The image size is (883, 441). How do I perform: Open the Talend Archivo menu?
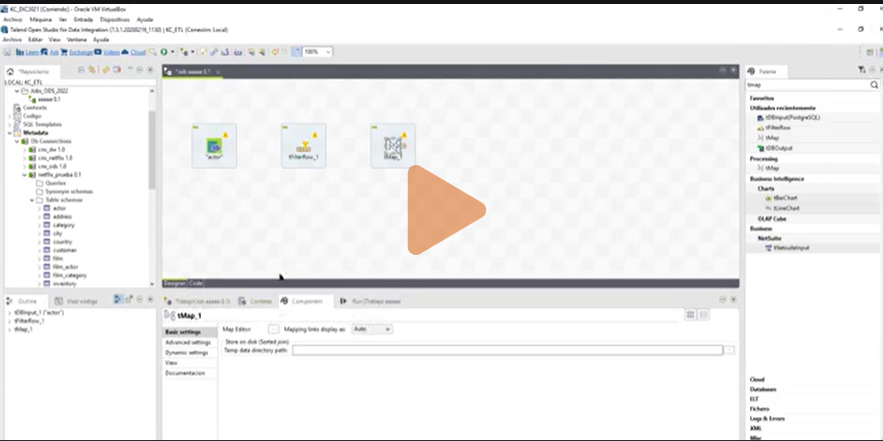(x=11, y=40)
